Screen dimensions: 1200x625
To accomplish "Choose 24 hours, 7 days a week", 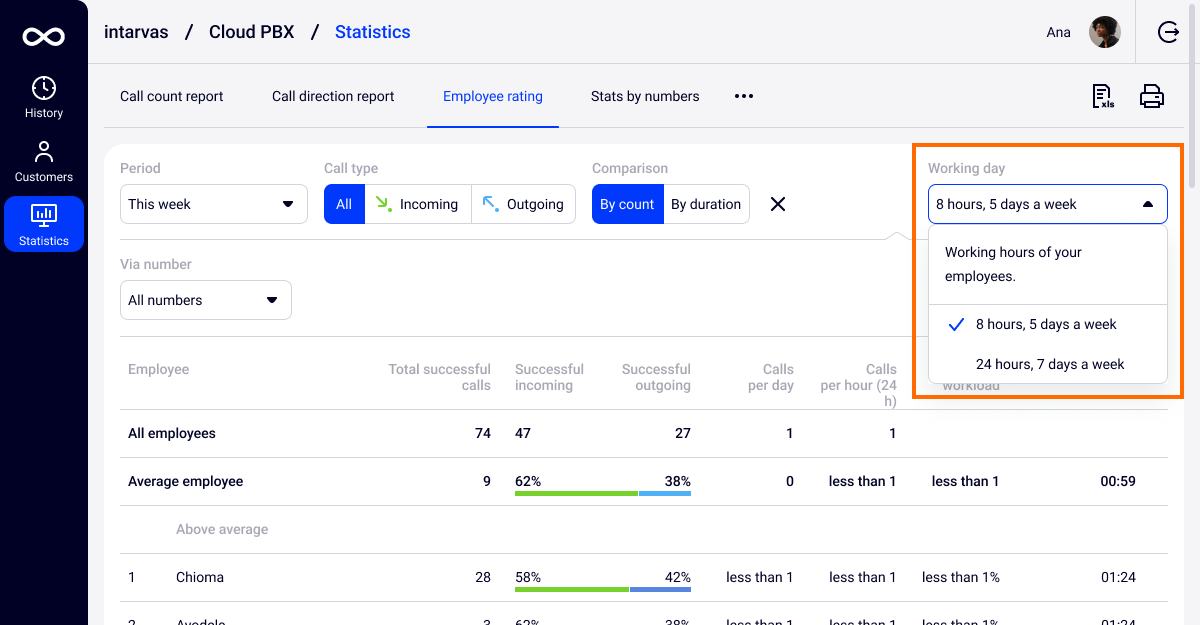I will pyautogui.click(x=1049, y=364).
